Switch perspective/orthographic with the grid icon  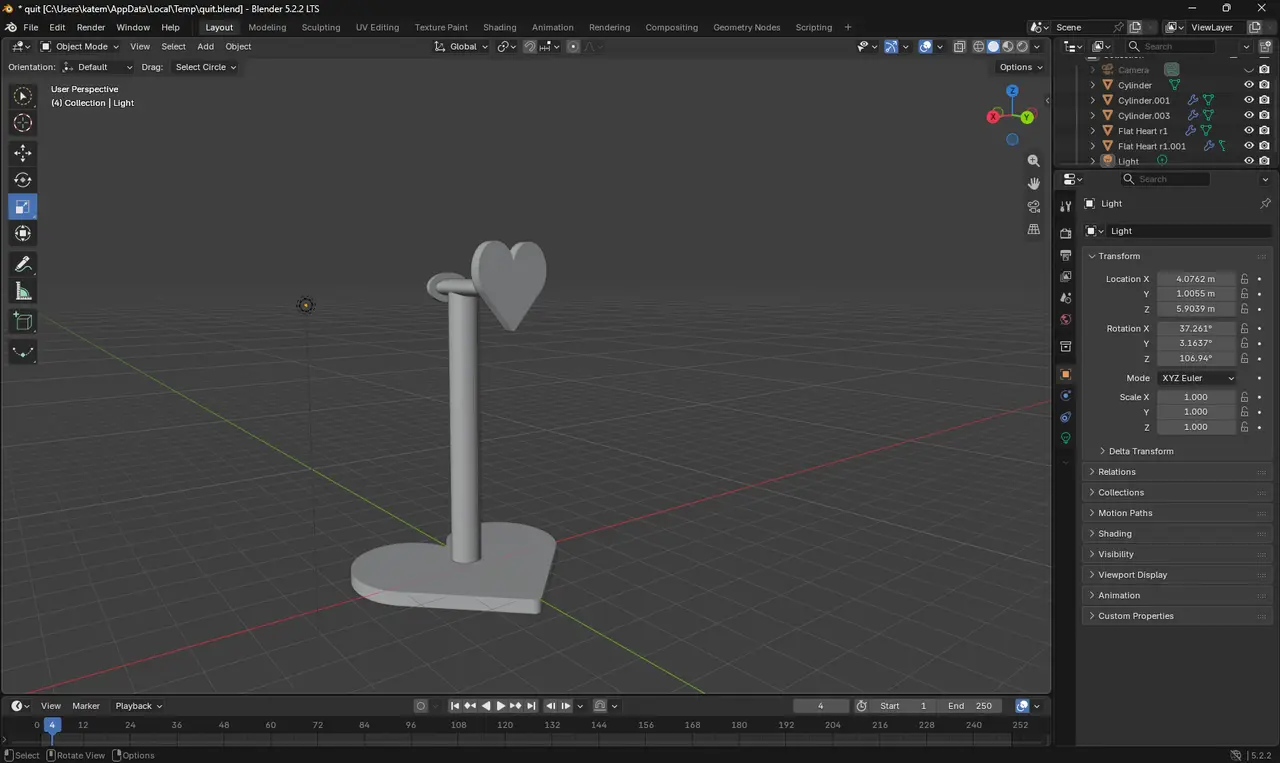(1034, 229)
